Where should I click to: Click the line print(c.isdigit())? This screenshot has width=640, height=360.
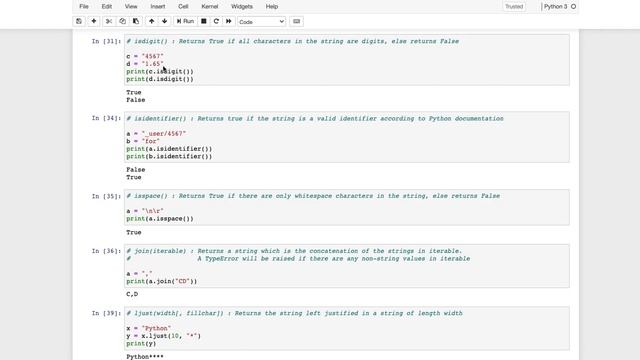[160, 71]
